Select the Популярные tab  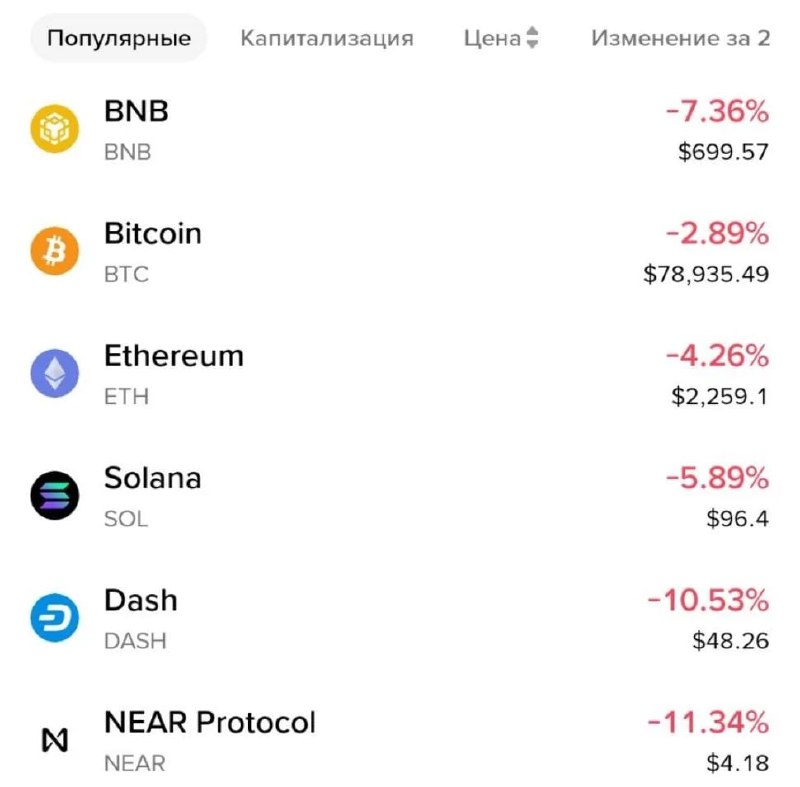tap(119, 38)
